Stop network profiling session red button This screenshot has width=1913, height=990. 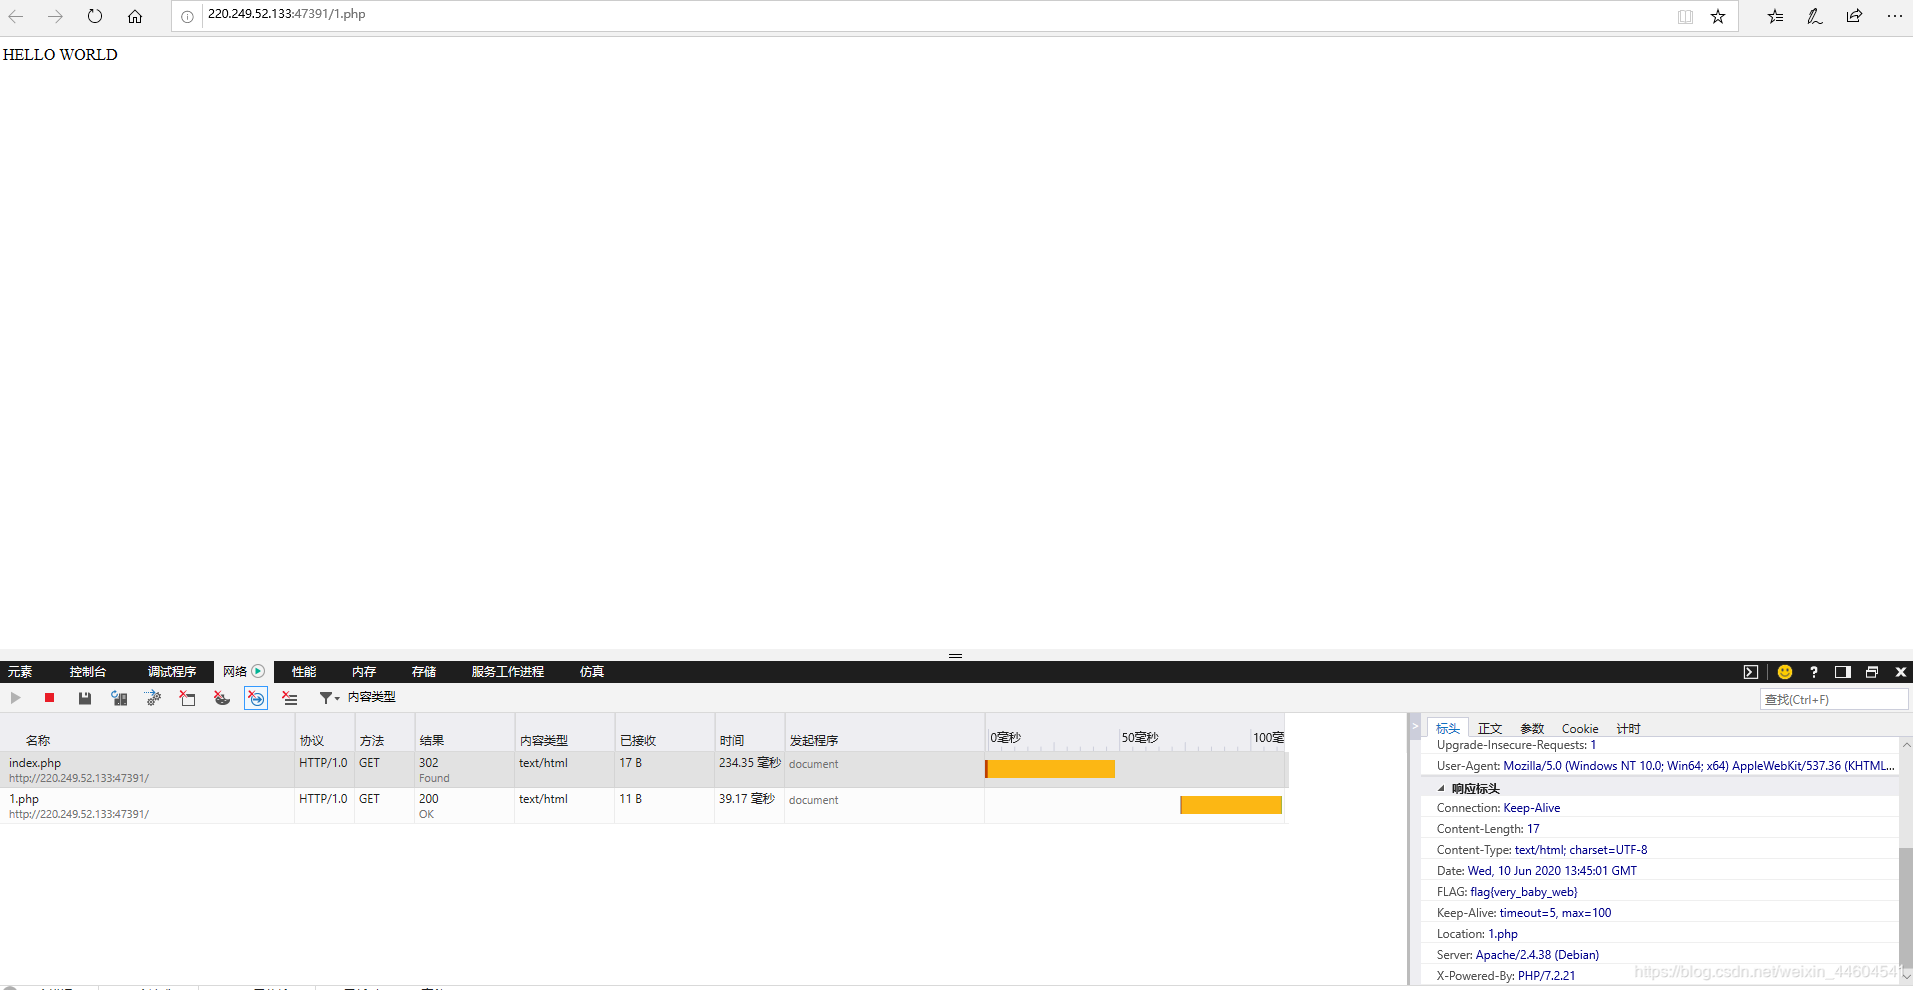(x=49, y=698)
